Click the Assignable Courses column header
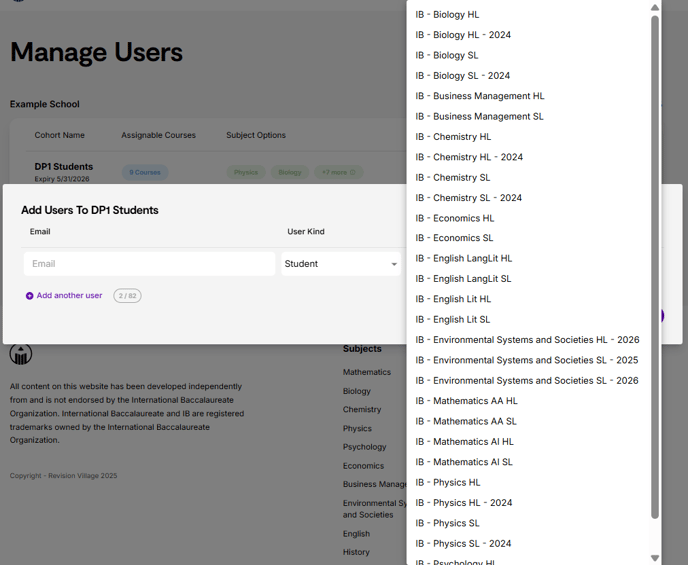 click(158, 135)
